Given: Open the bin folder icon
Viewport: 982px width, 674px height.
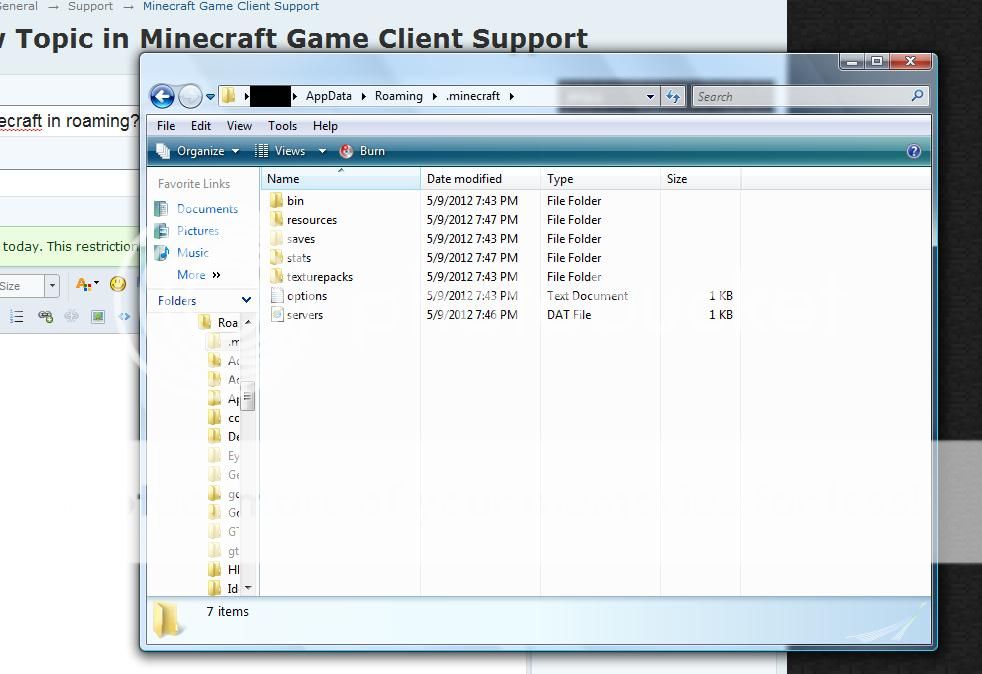Looking at the screenshot, I should 277,201.
